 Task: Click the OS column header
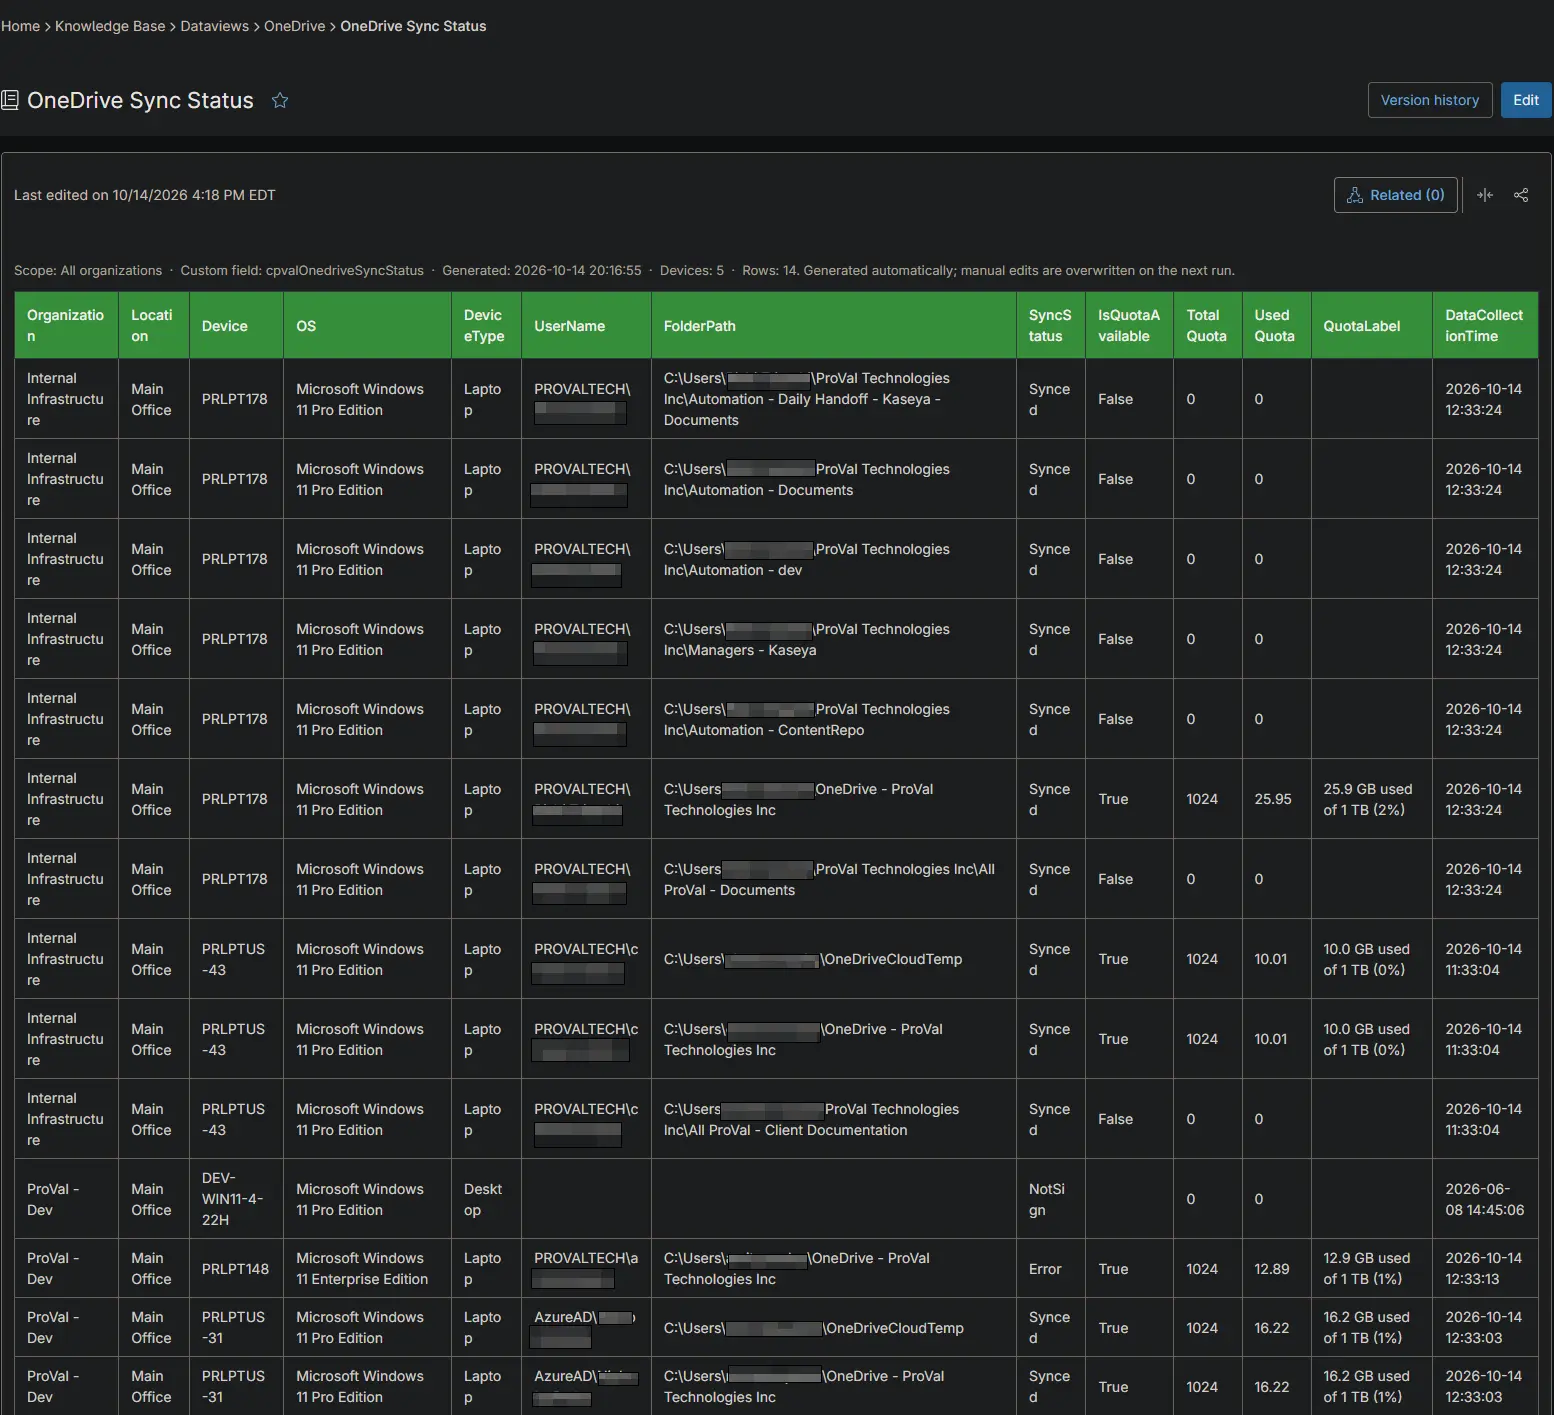click(367, 325)
